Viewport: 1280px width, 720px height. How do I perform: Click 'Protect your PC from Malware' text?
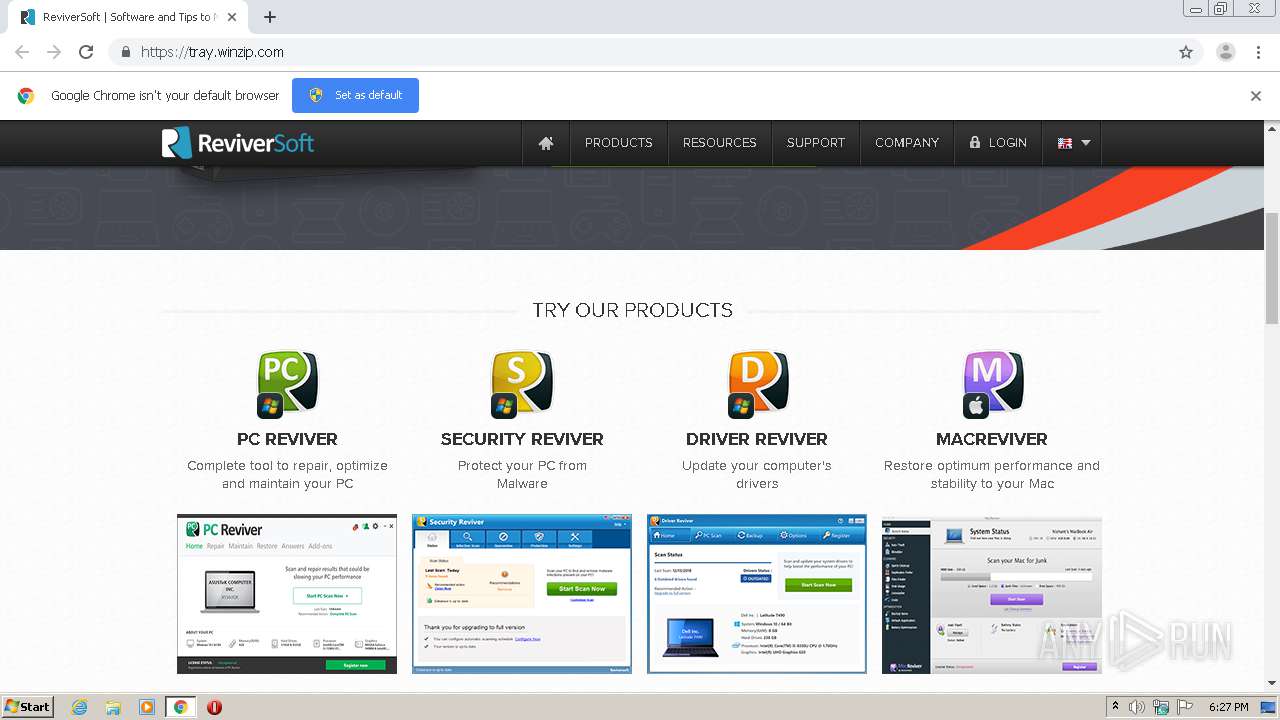point(522,475)
